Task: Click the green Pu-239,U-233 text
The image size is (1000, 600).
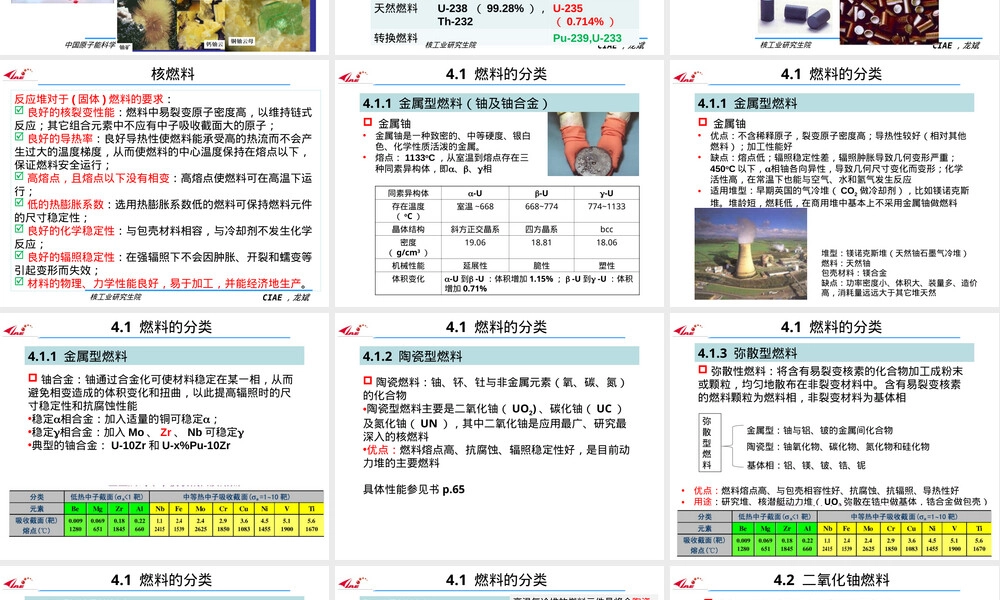Action: pyautogui.click(x=587, y=38)
